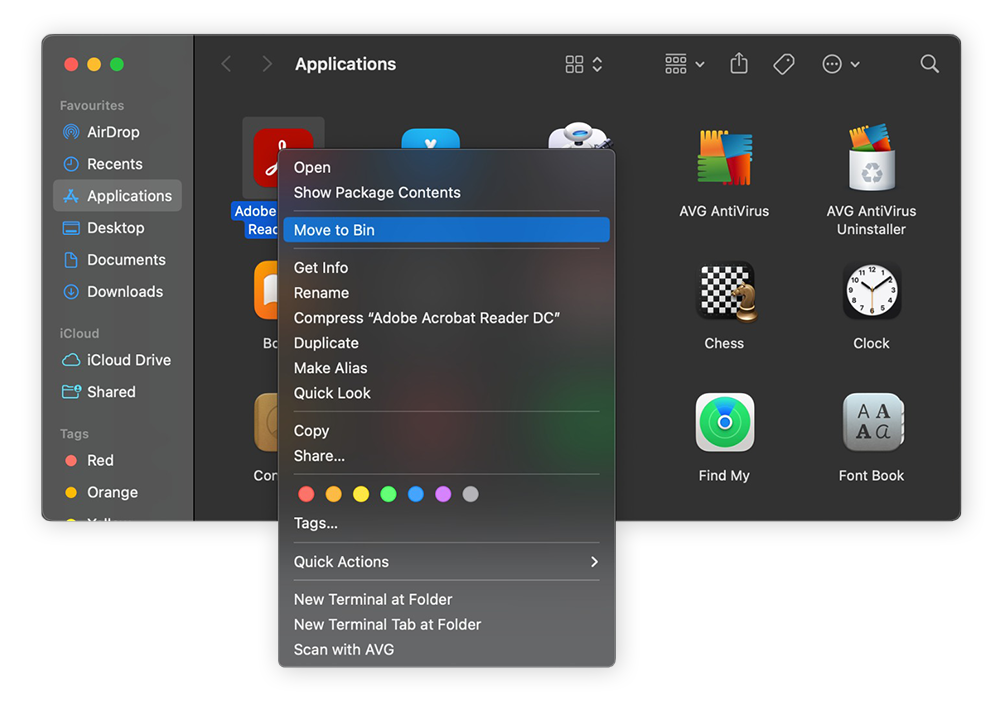Choose New Terminal Tab at Folder
This screenshot has width=1000, height=703.
[446, 624]
